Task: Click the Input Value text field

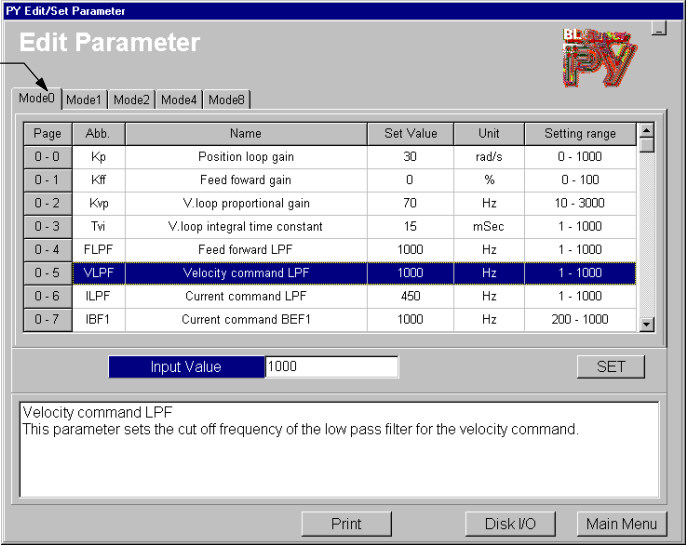Action: coord(331,367)
